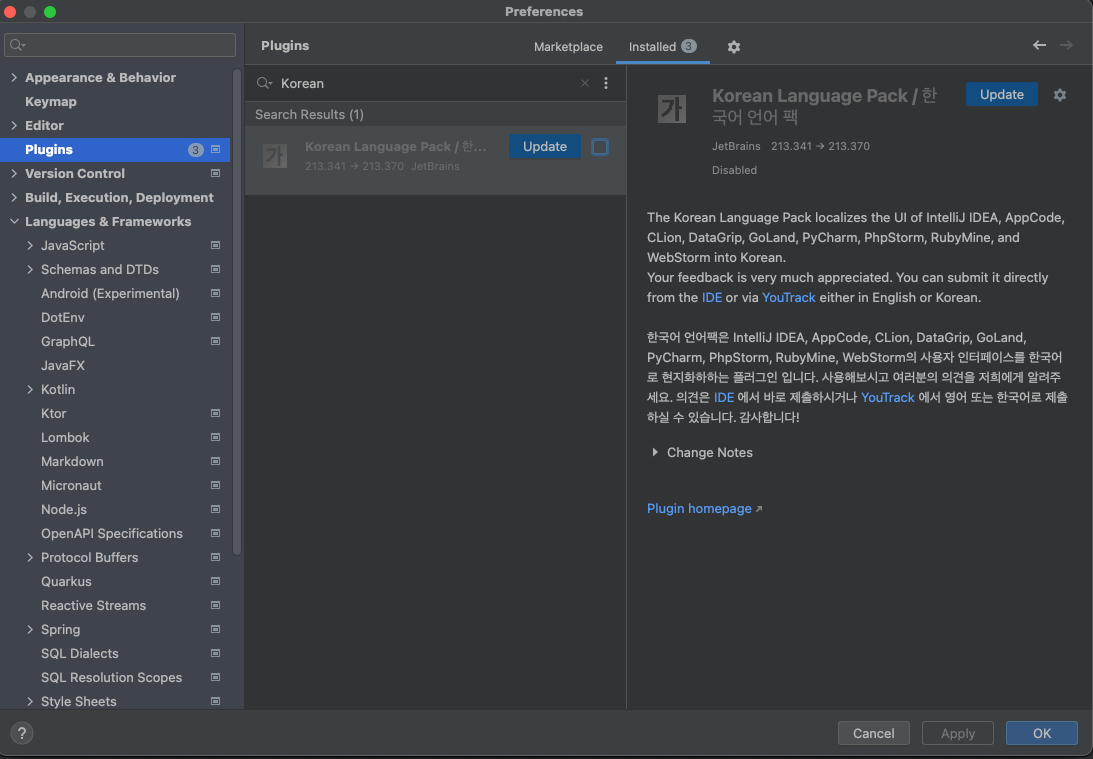Click the large Korean plugin detail icon
1093x759 pixels.
[672, 109]
